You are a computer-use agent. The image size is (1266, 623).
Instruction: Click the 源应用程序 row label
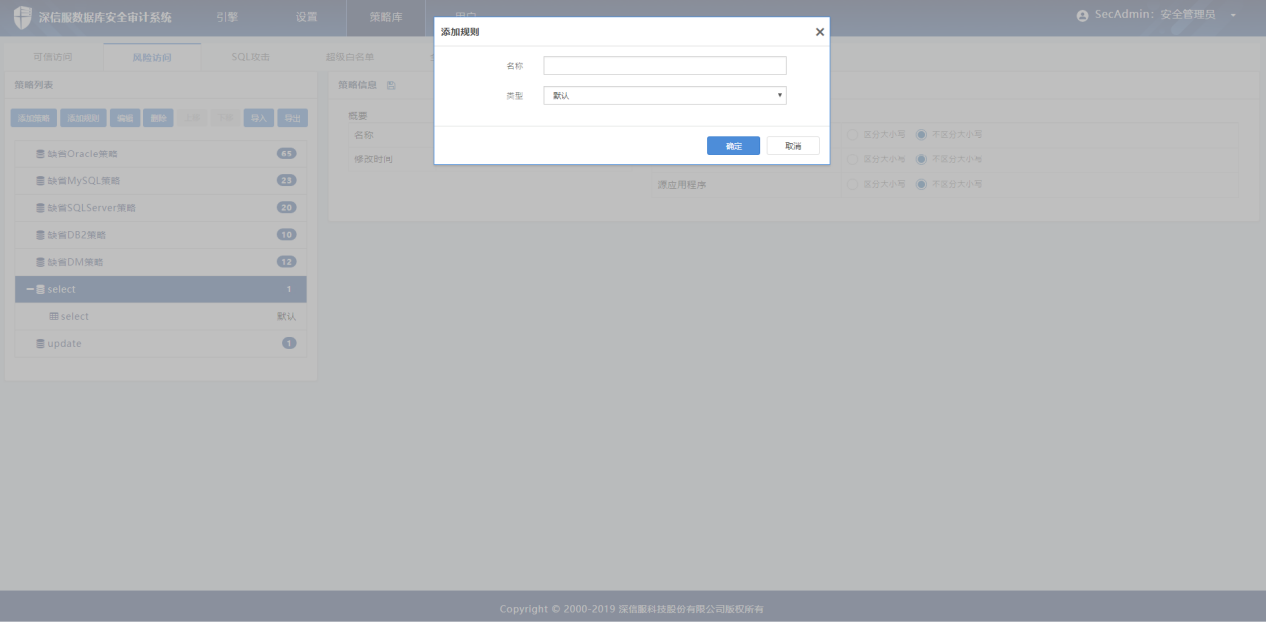[681, 185]
